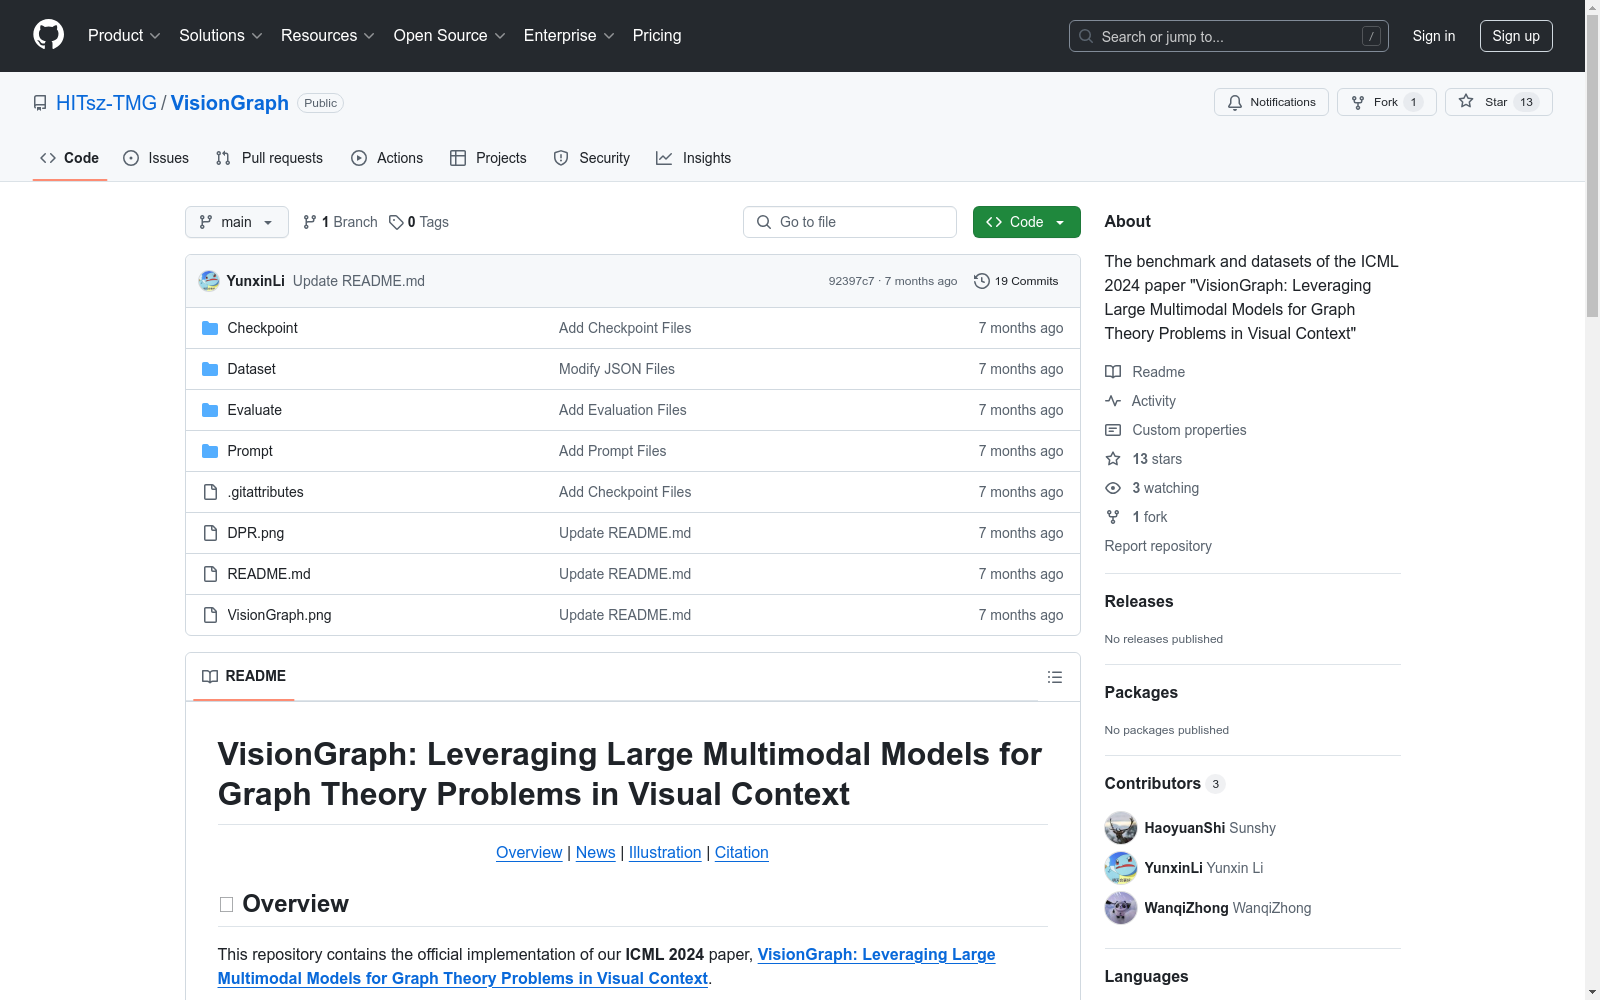Open the Packages section heading link

pyautogui.click(x=1141, y=692)
